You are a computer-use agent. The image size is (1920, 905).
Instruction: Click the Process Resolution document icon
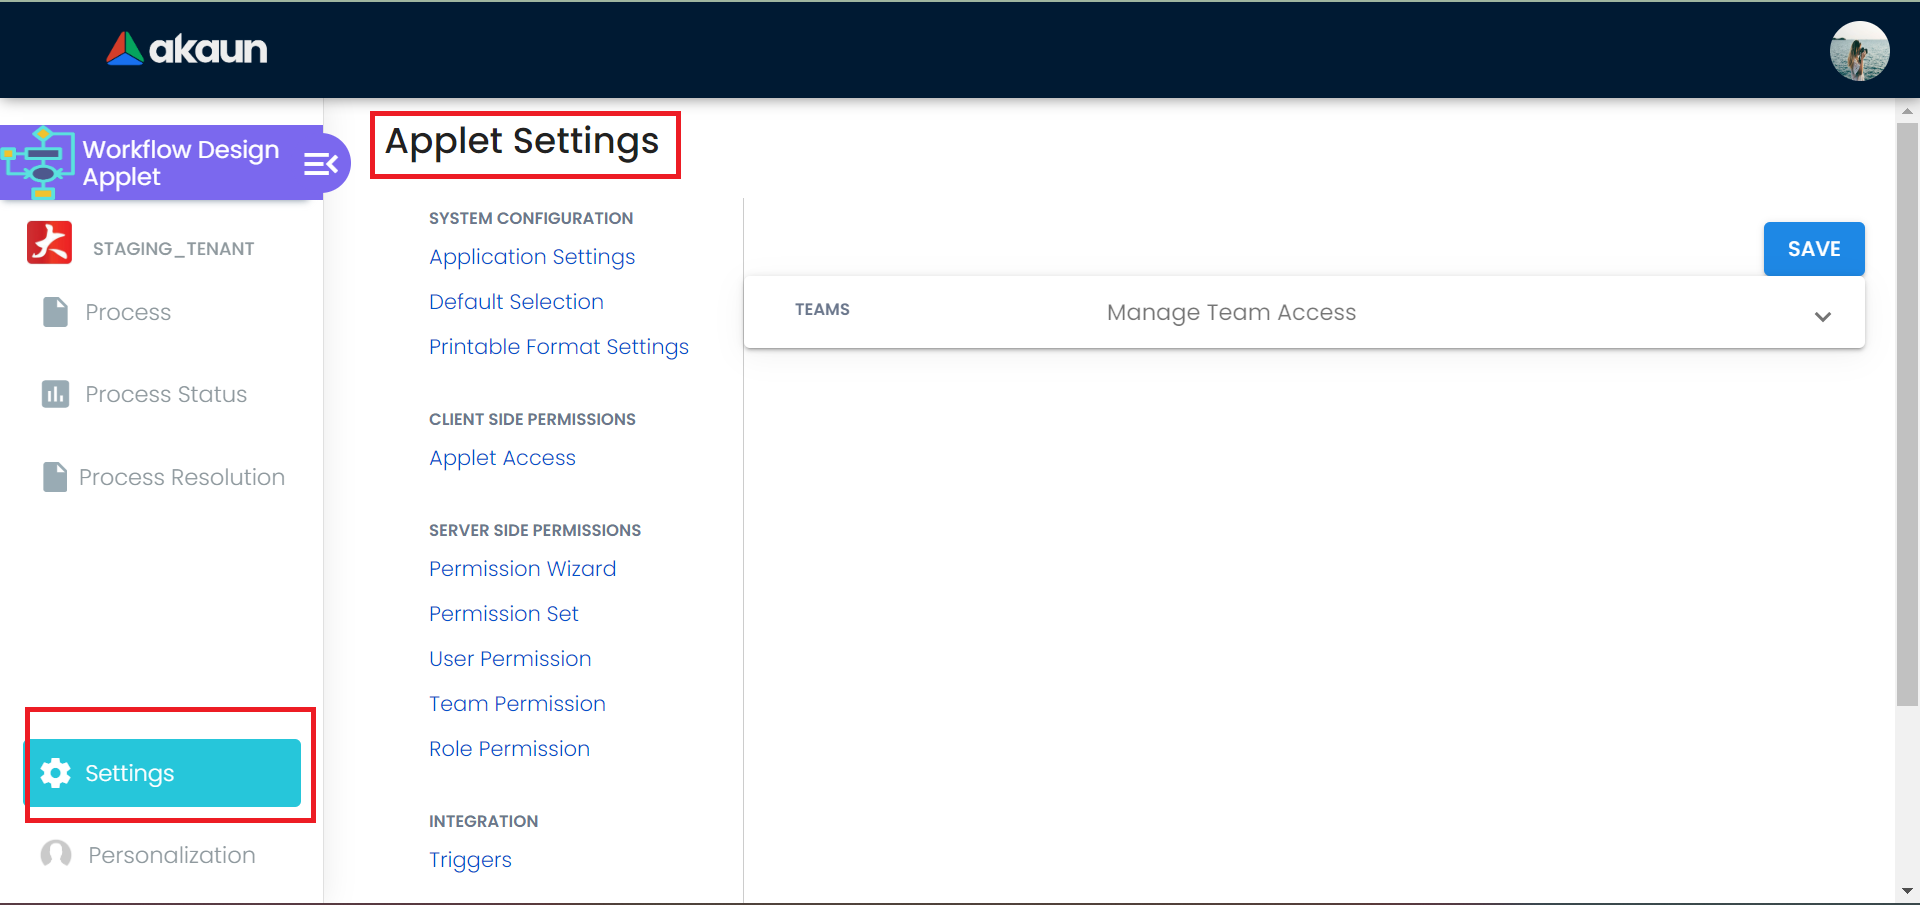click(x=55, y=477)
